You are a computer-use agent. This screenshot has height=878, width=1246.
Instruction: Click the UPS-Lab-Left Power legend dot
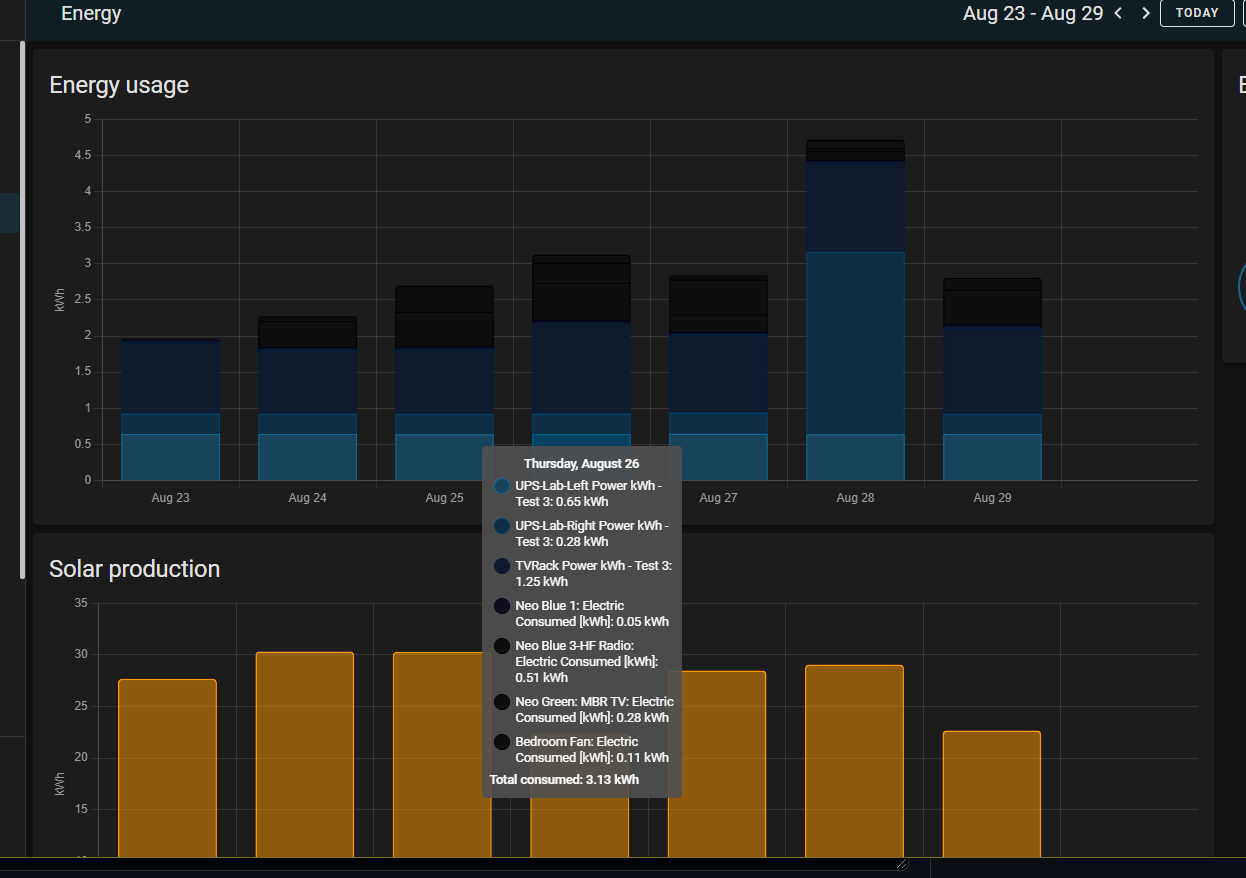click(500, 486)
